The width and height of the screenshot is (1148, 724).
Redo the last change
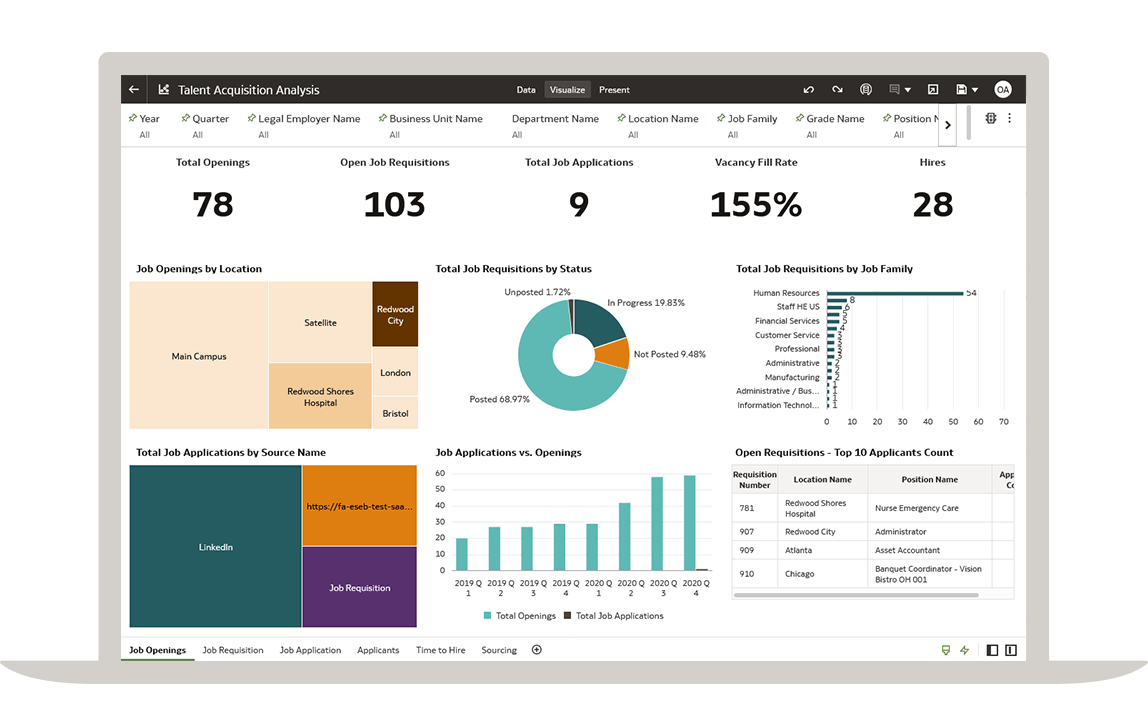(837, 90)
